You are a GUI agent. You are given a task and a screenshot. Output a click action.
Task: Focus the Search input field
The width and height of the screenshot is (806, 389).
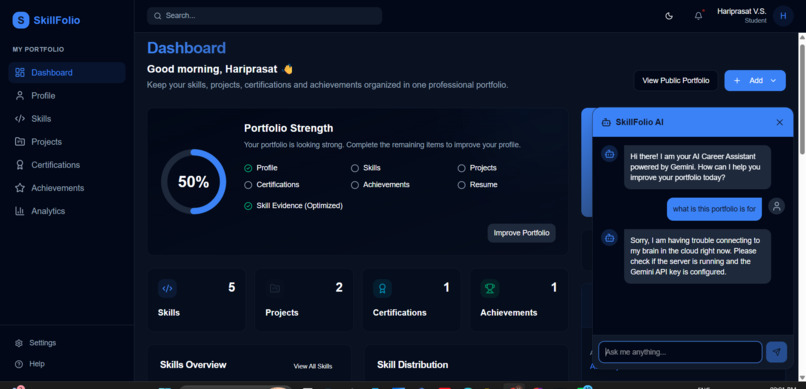coord(264,16)
